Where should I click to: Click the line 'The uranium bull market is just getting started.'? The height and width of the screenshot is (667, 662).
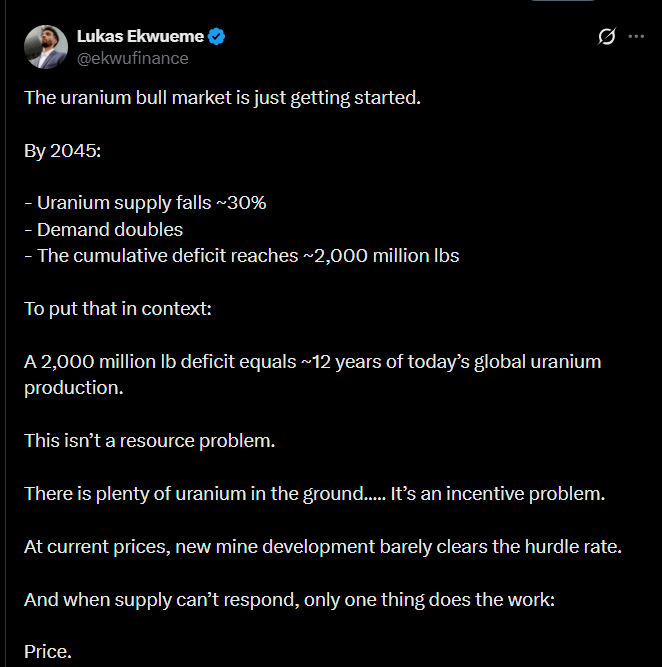(223, 98)
